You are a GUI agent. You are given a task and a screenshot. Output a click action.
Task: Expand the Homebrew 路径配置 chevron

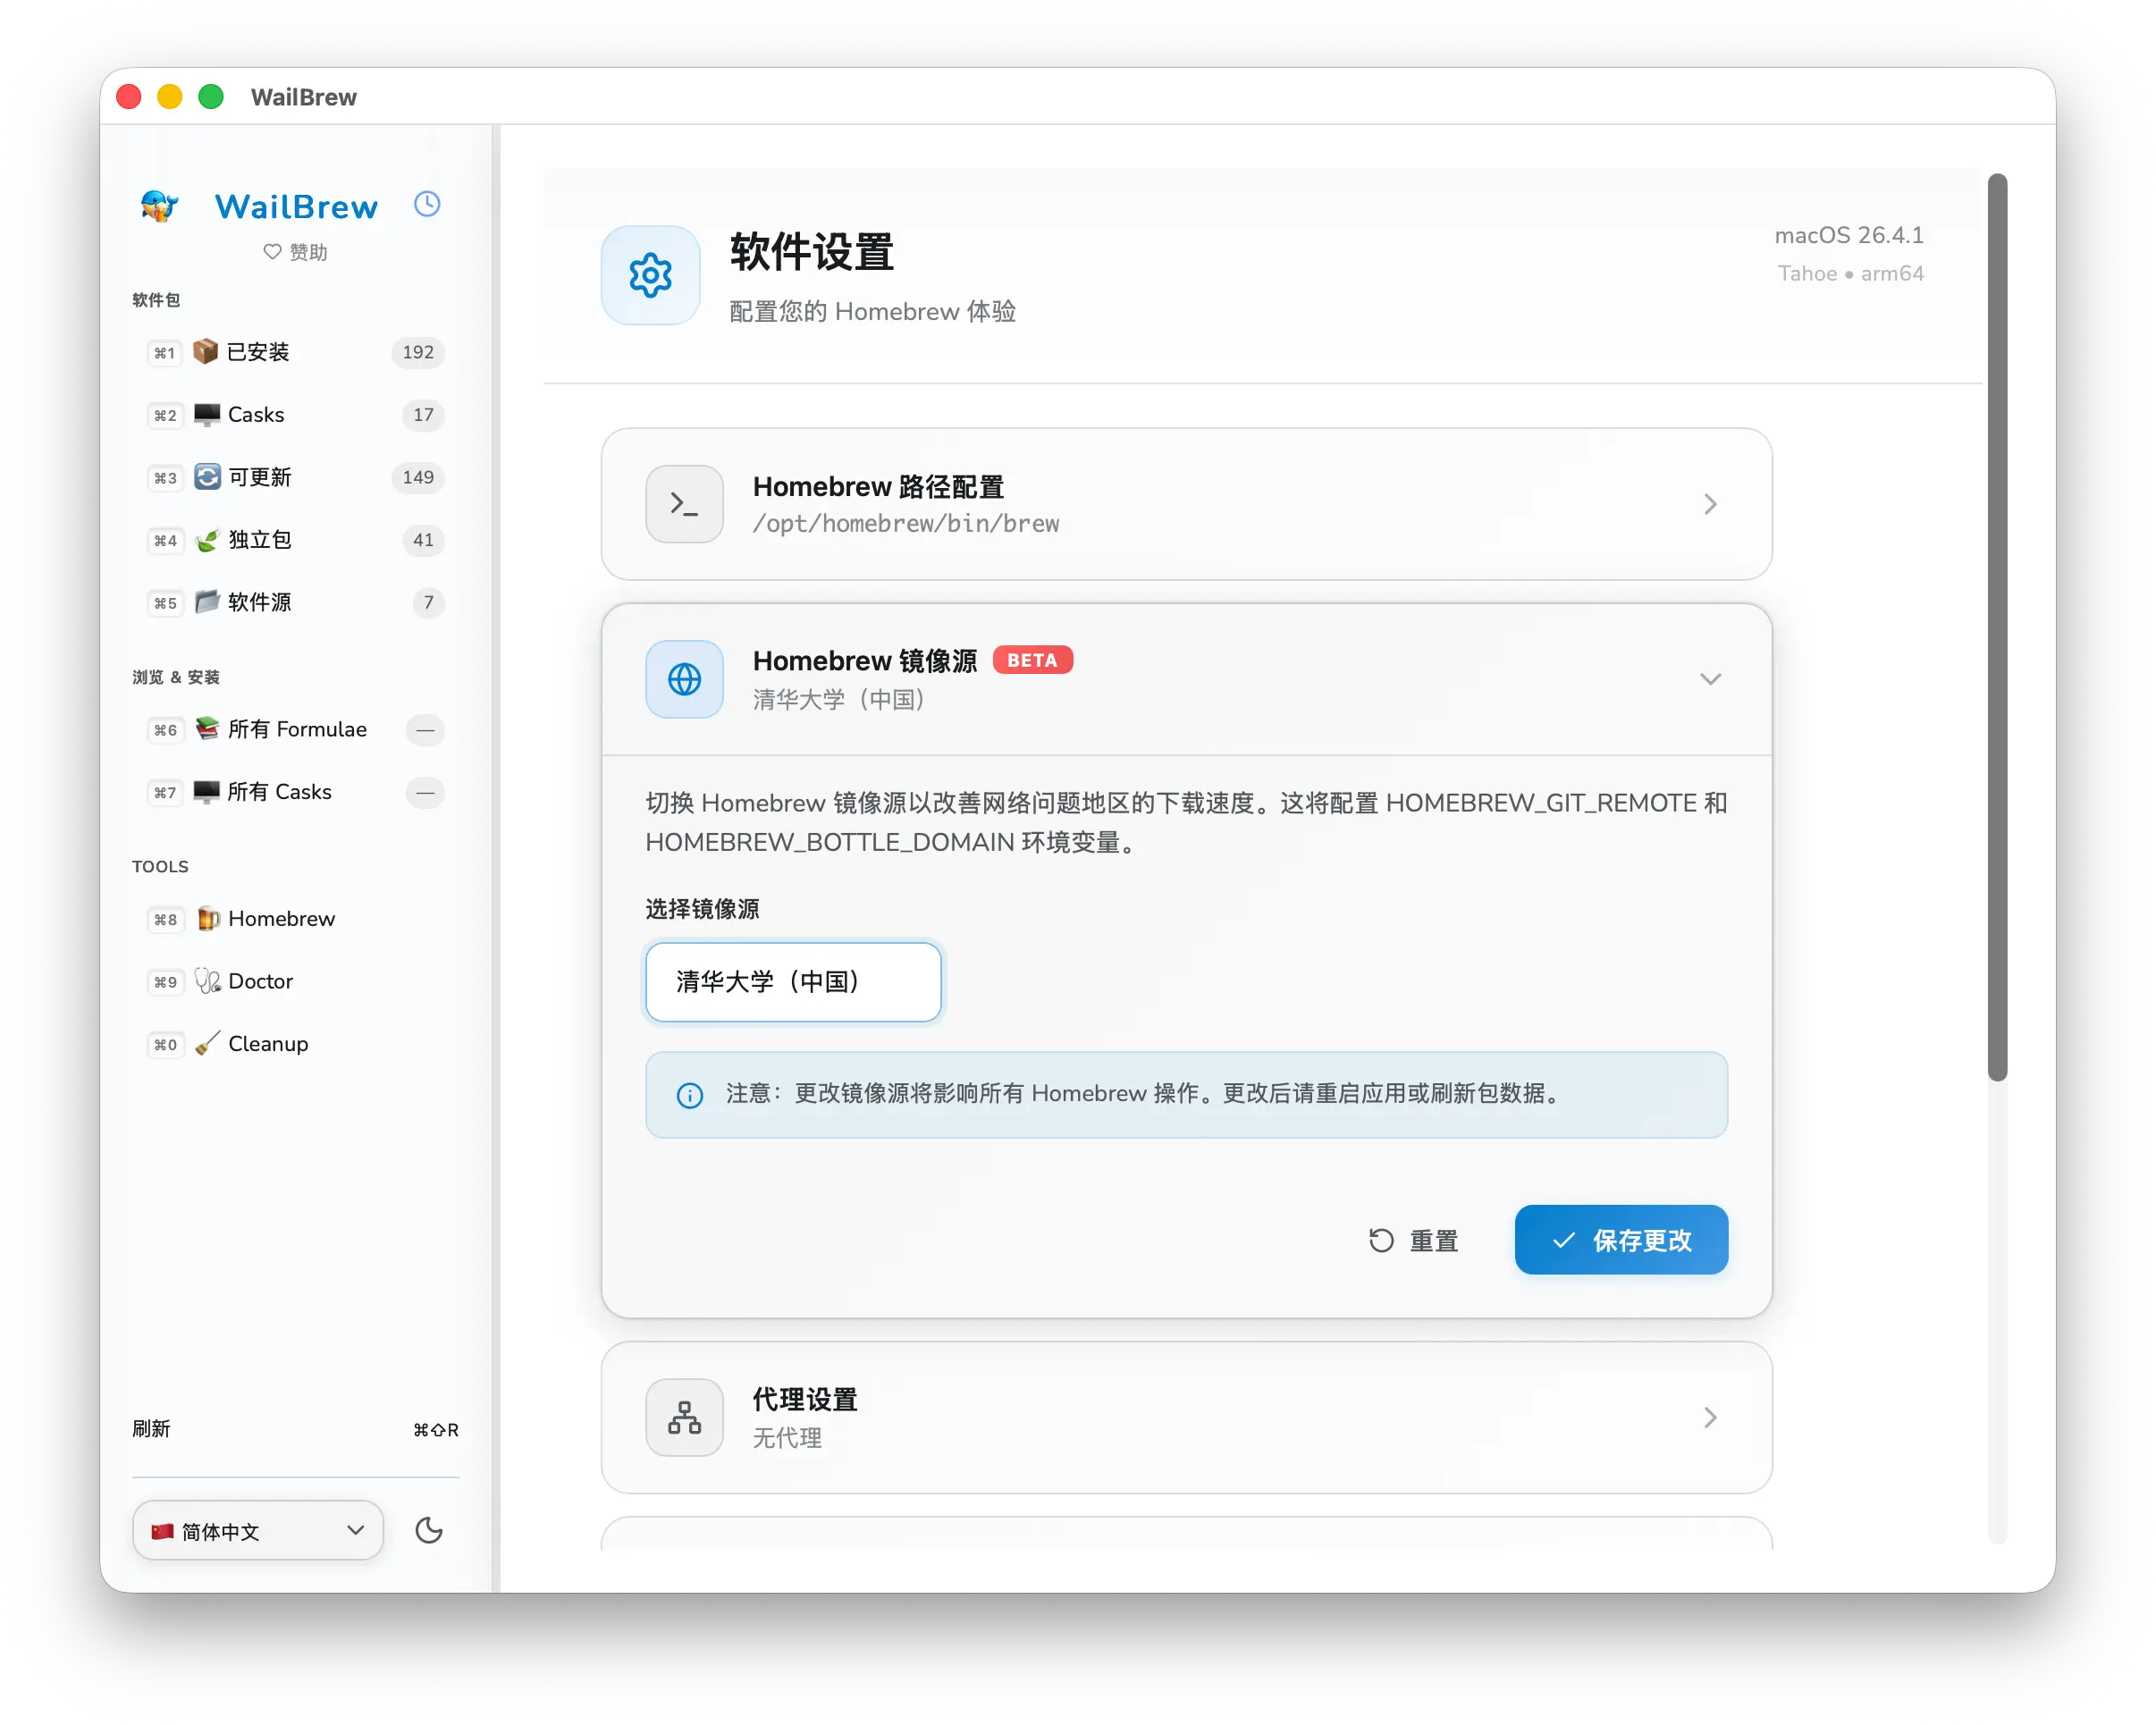click(x=1710, y=504)
